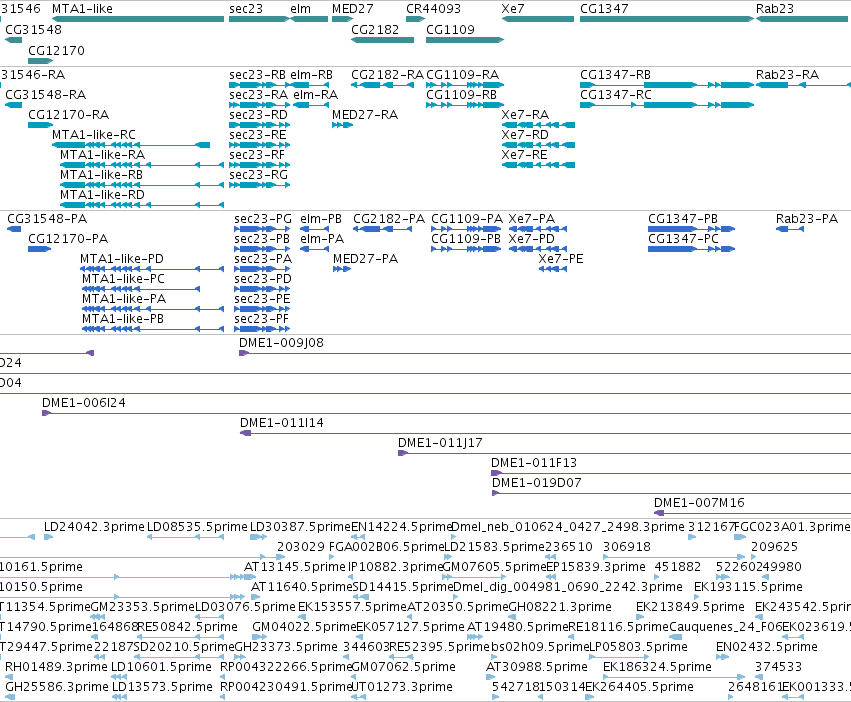Screen dimensions: 851x702
Task: Select BAC clone DME1-009J08
Action: pos(545,353)
